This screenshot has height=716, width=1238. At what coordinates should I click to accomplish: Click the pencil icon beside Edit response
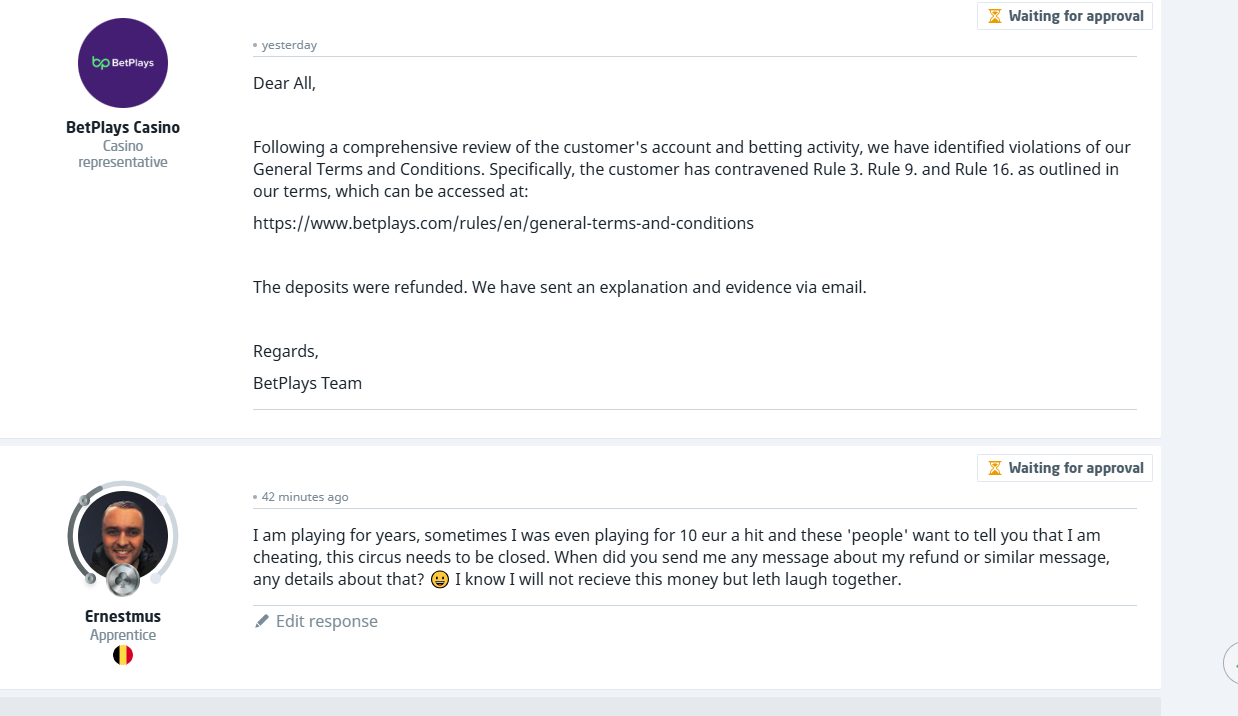pos(262,621)
